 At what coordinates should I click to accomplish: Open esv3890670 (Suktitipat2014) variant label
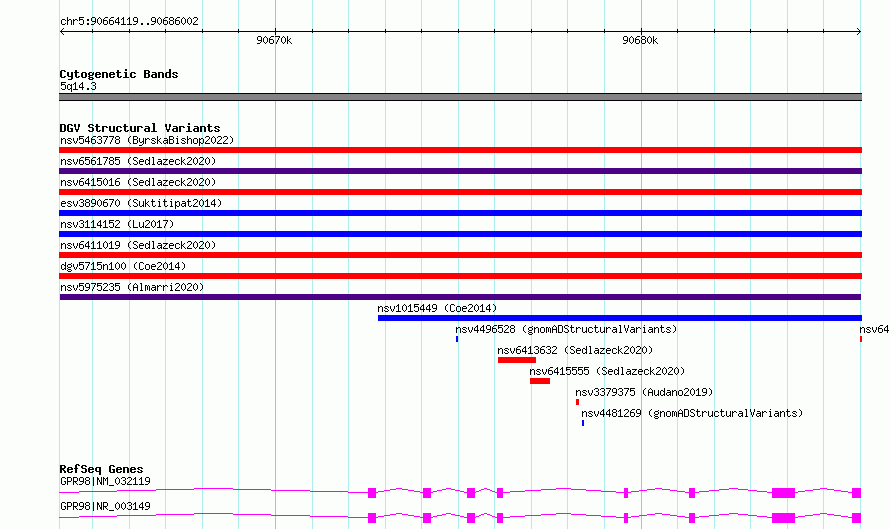coord(141,203)
